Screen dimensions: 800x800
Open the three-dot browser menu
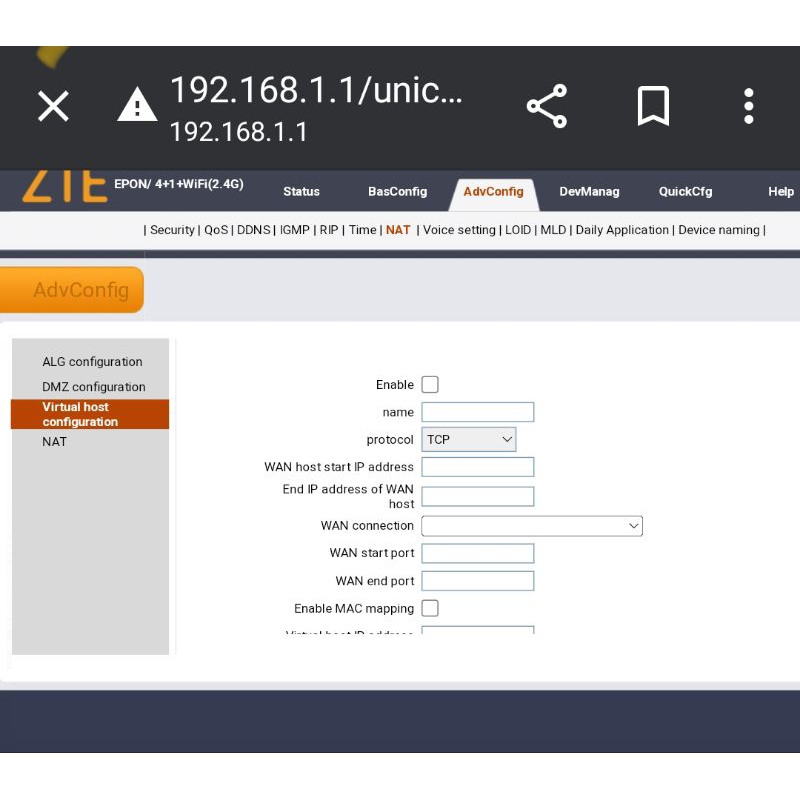coord(748,106)
